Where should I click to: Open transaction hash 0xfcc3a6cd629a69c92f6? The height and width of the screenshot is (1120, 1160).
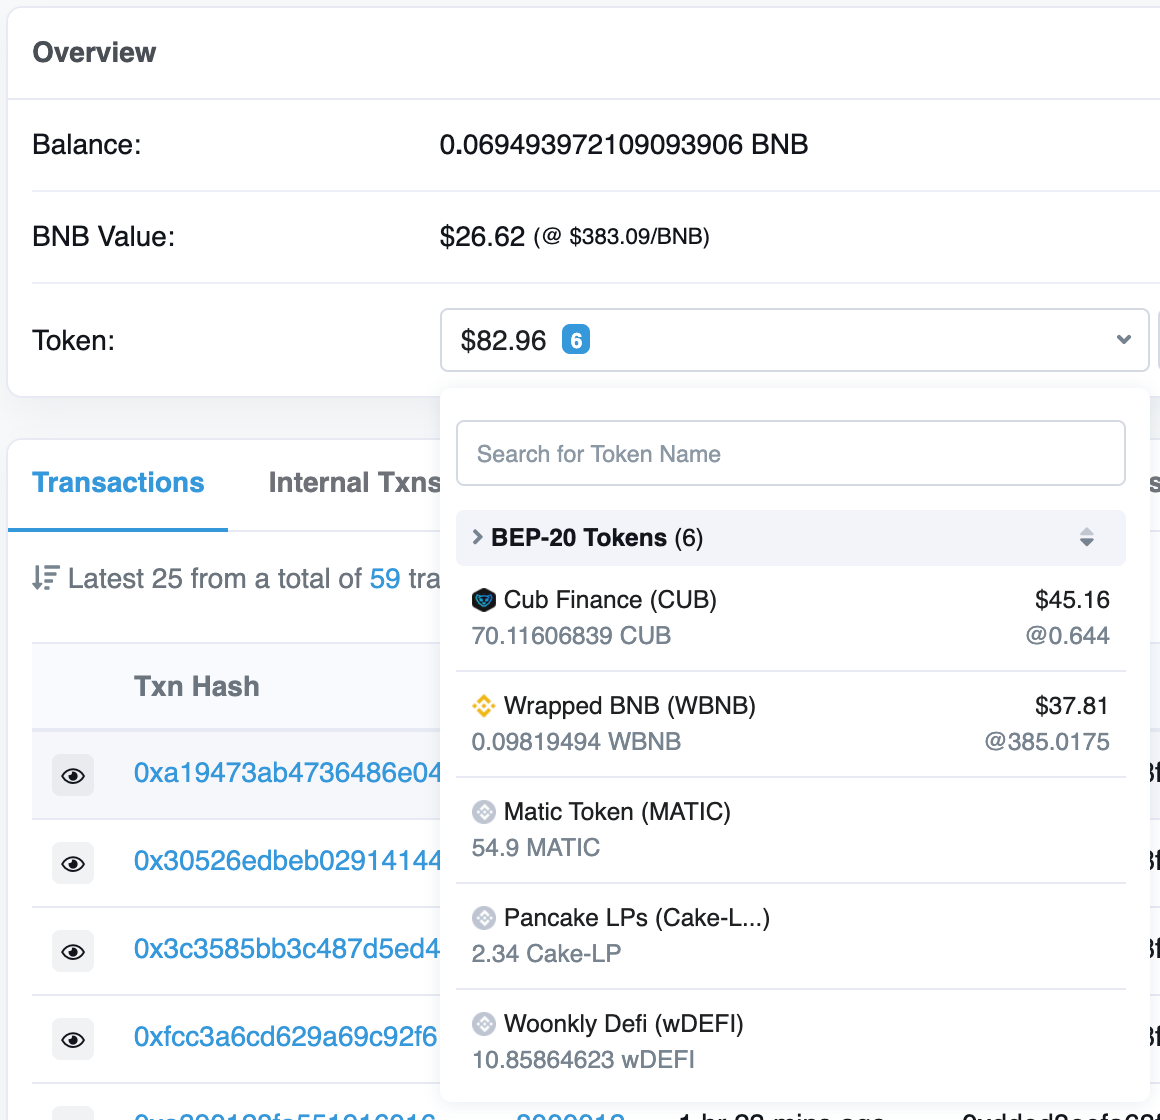click(x=286, y=1037)
